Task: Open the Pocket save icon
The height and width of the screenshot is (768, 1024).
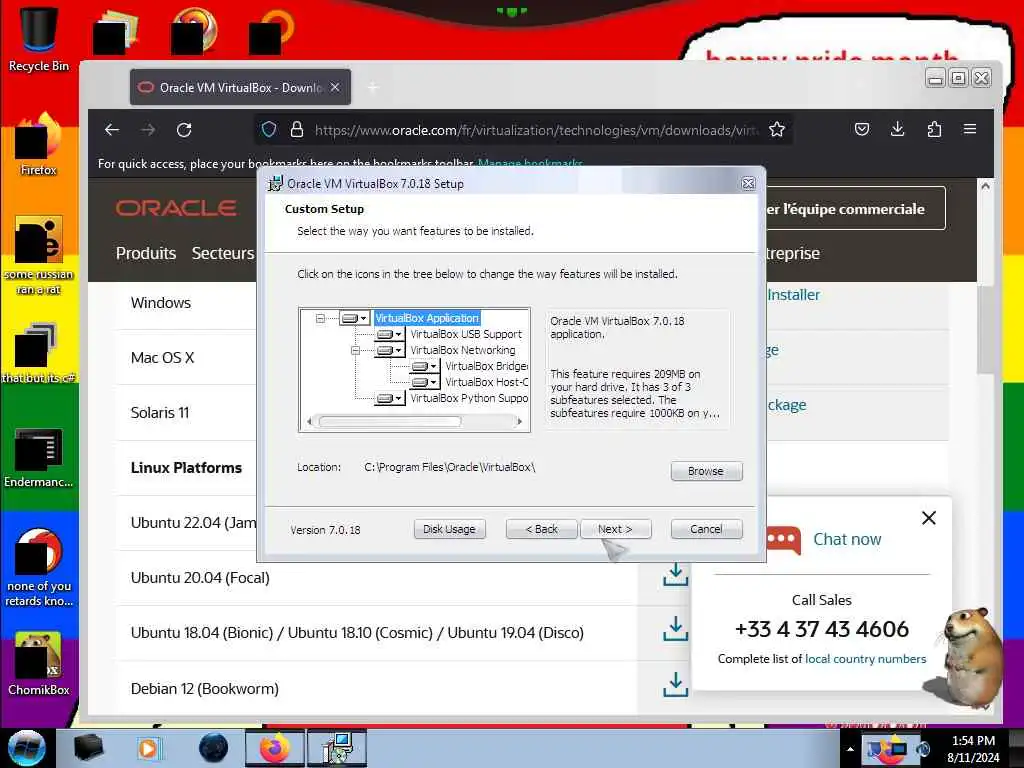Action: pyautogui.click(x=862, y=129)
